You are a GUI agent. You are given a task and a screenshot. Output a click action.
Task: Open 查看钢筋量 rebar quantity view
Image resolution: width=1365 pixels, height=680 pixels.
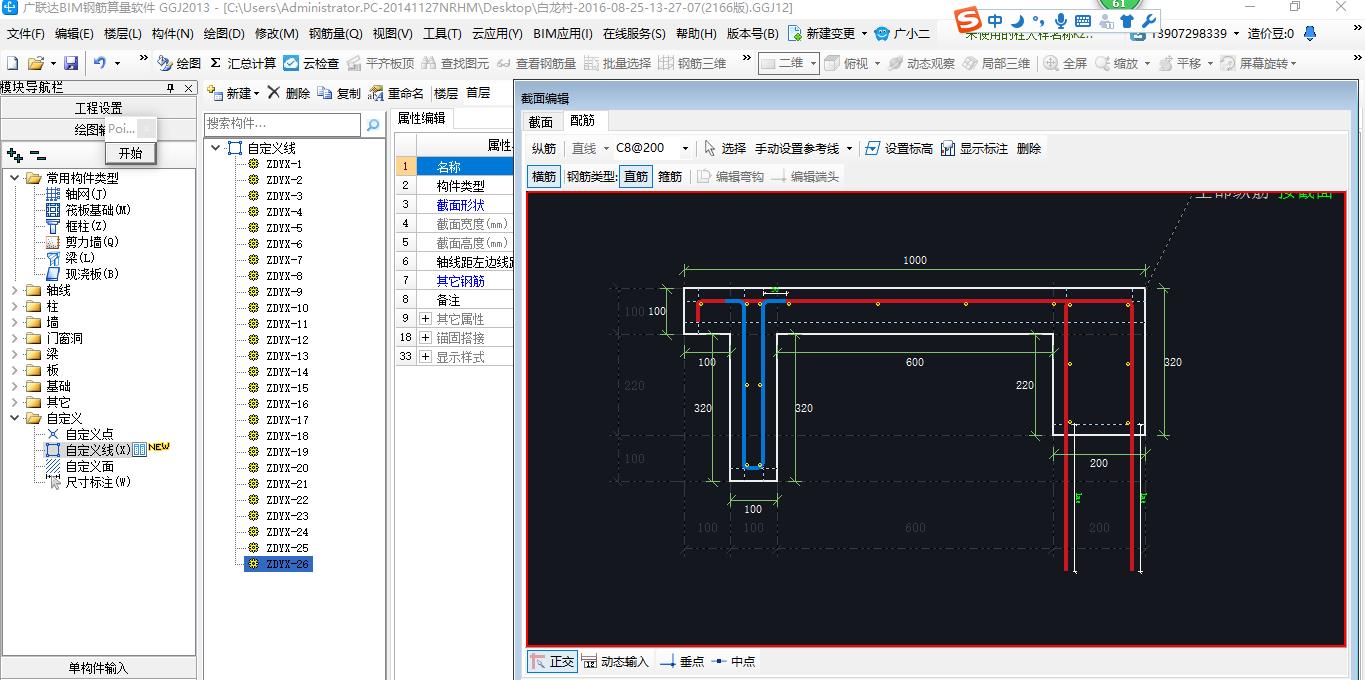(x=536, y=63)
